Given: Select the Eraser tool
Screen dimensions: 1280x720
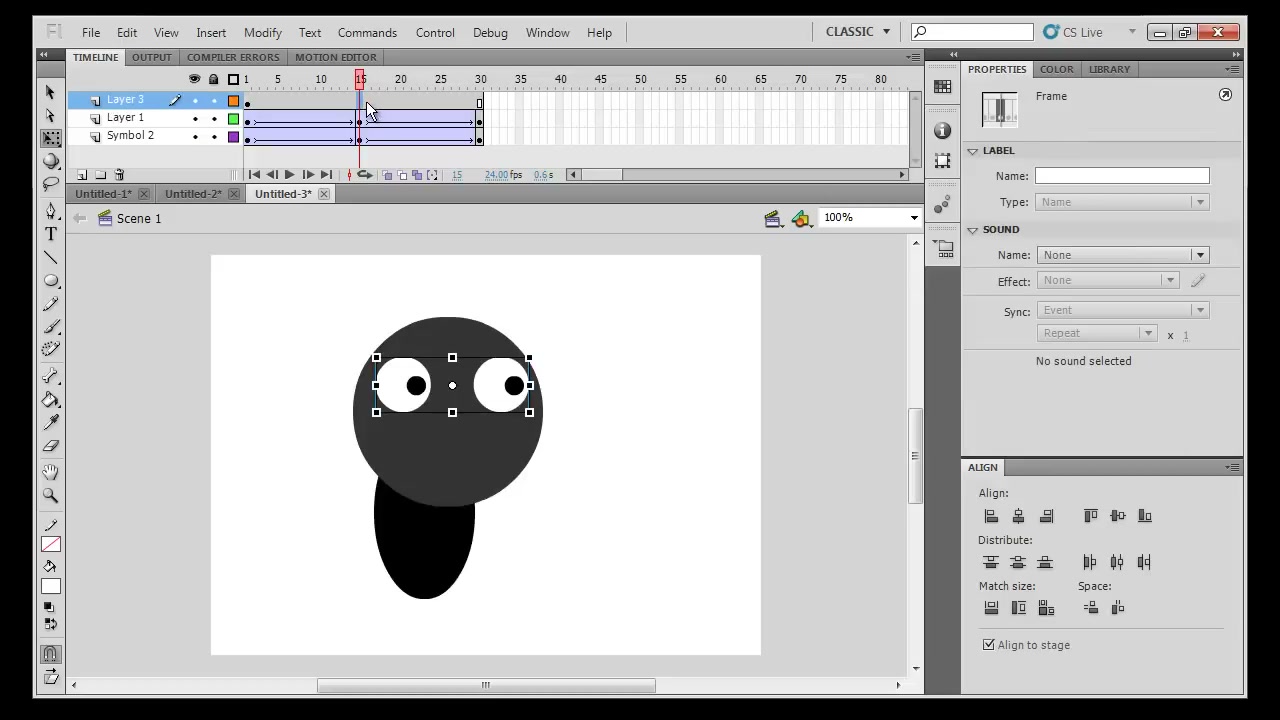Looking at the screenshot, I should (51, 445).
